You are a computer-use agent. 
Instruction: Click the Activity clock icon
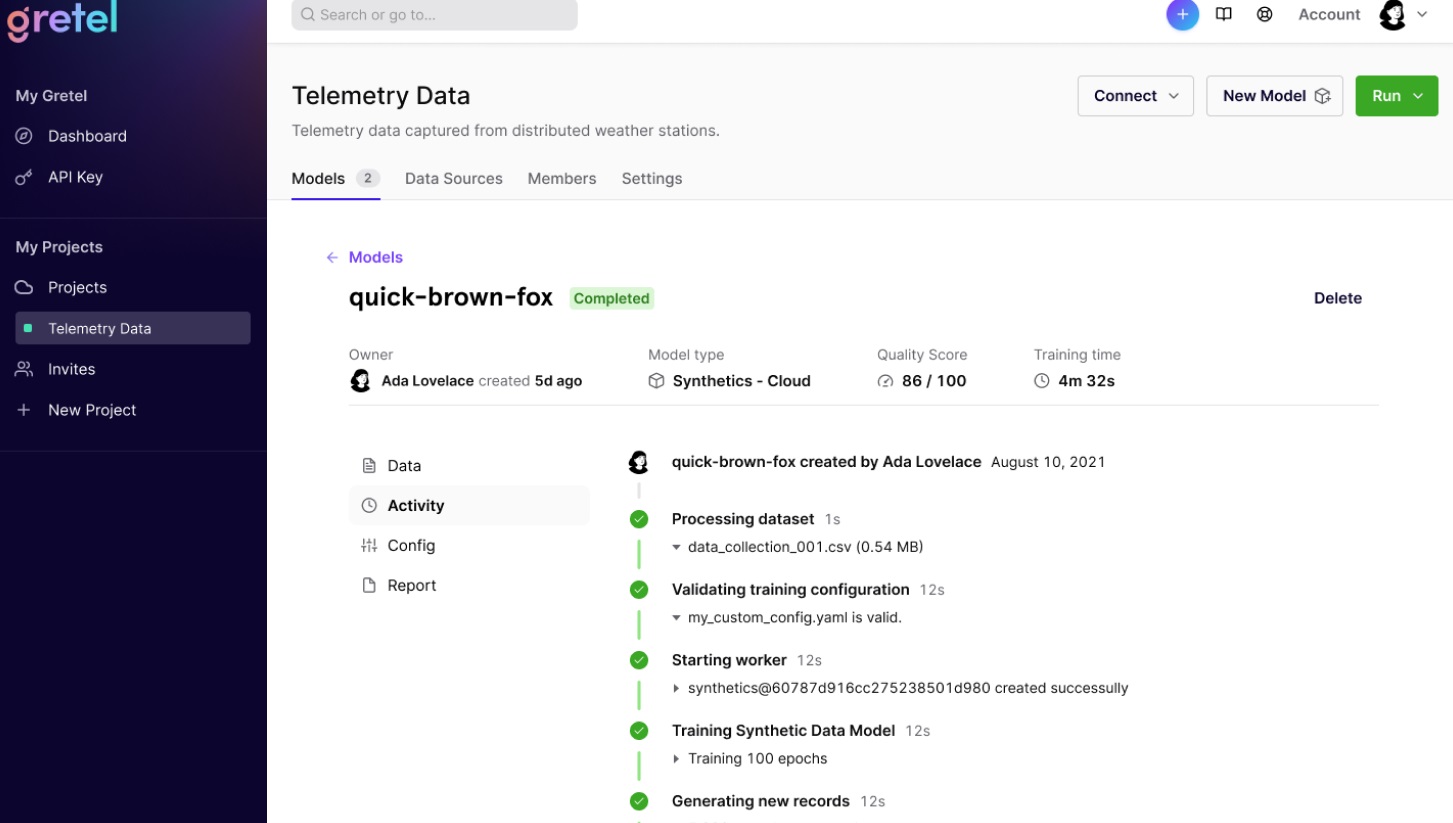[x=369, y=506]
